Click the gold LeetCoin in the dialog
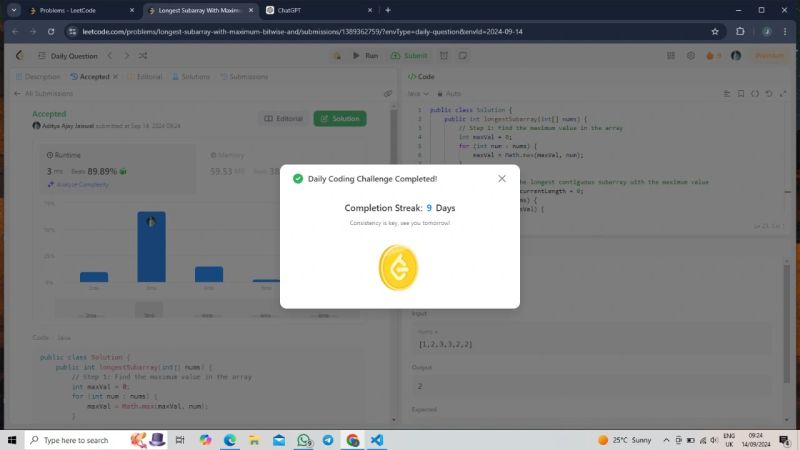 coord(398,268)
